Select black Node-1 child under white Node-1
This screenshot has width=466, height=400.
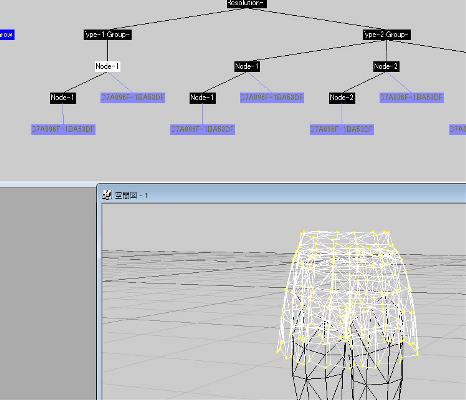click(x=63, y=98)
